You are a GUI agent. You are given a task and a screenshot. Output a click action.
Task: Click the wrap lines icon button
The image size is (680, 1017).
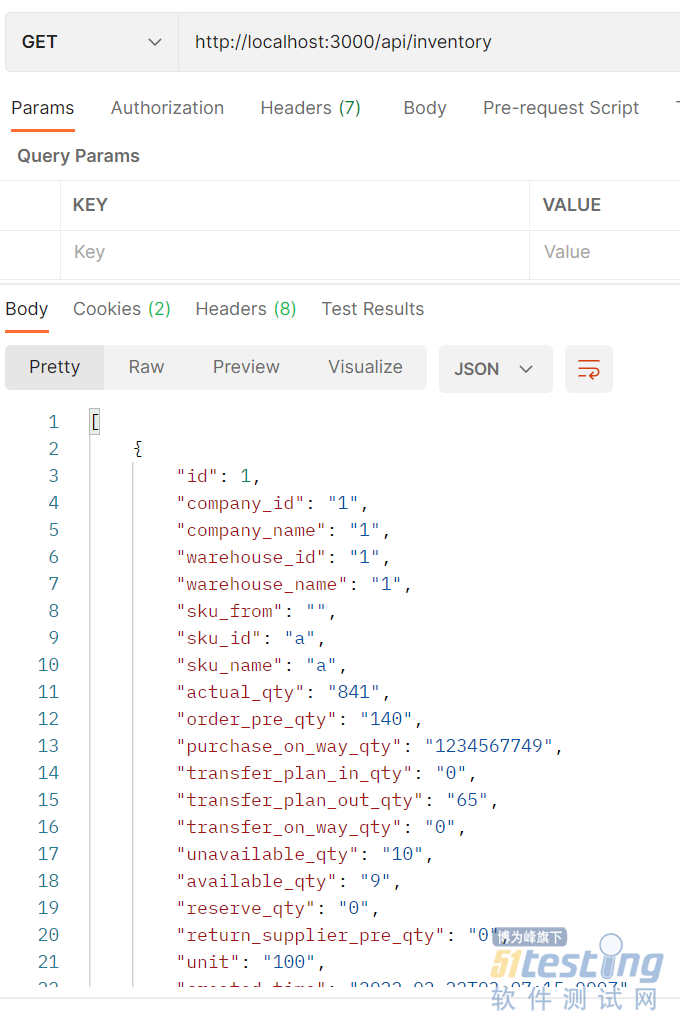pyautogui.click(x=588, y=369)
